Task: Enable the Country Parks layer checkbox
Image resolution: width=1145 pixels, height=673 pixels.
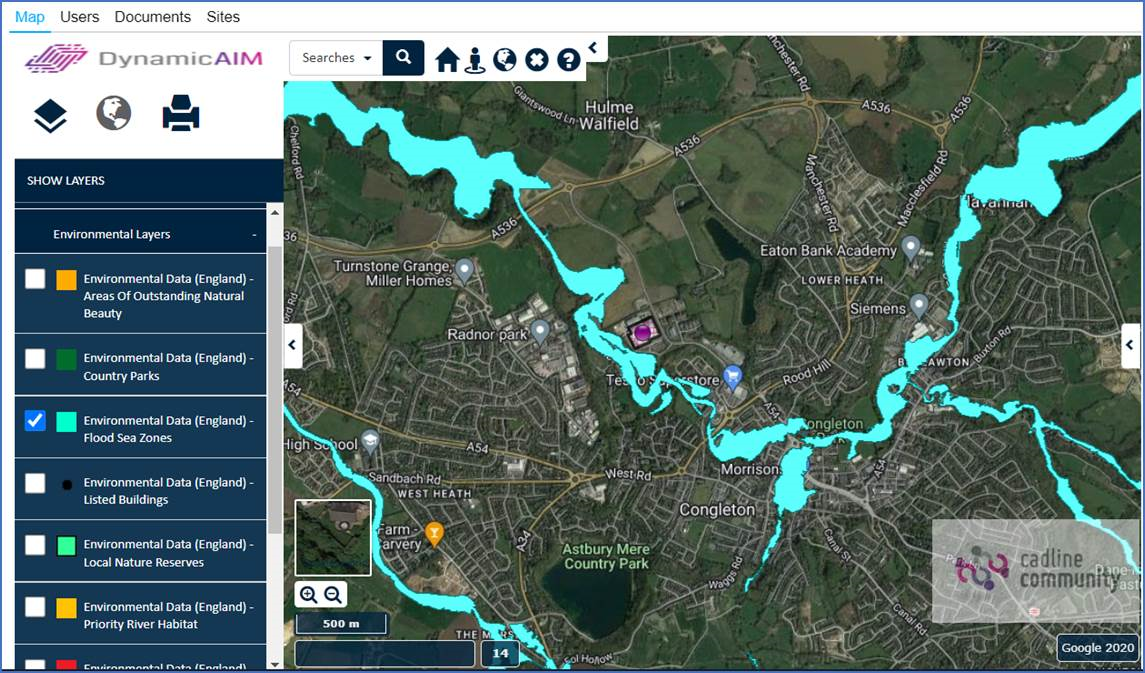Action: pos(35,358)
